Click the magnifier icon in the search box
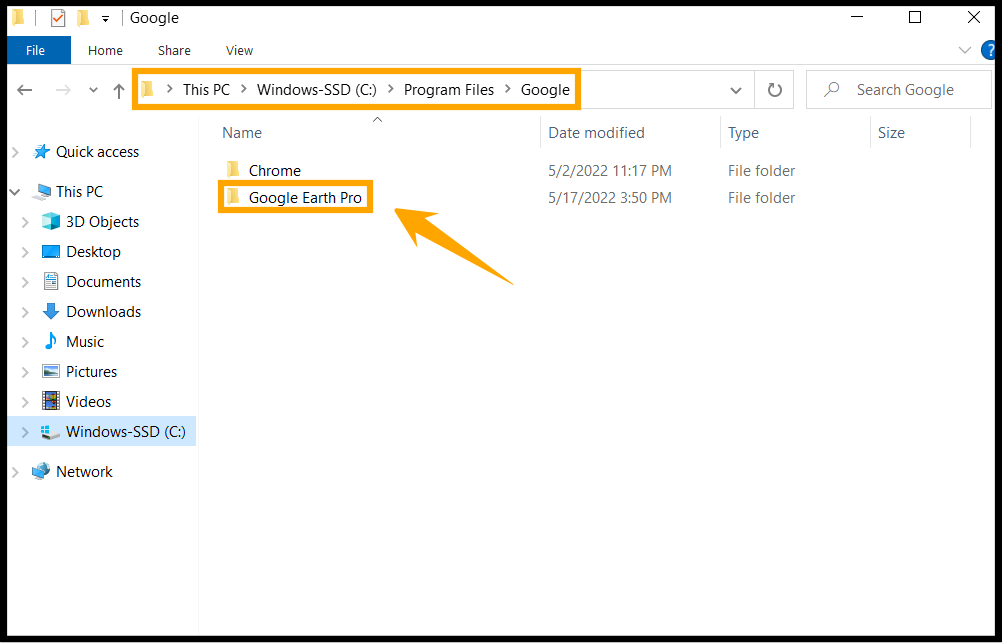Image resolution: width=1002 pixels, height=643 pixels. pos(831,90)
